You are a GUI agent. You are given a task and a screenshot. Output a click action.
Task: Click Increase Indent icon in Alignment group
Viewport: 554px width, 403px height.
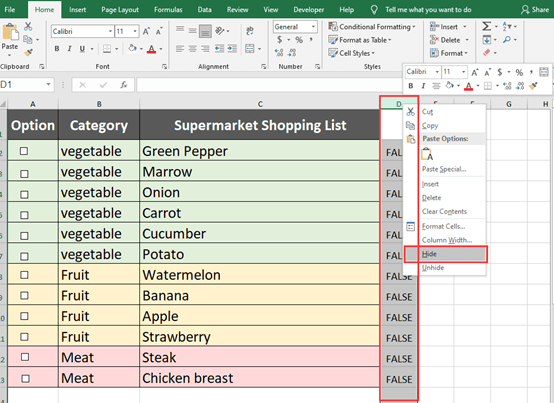(232, 49)
